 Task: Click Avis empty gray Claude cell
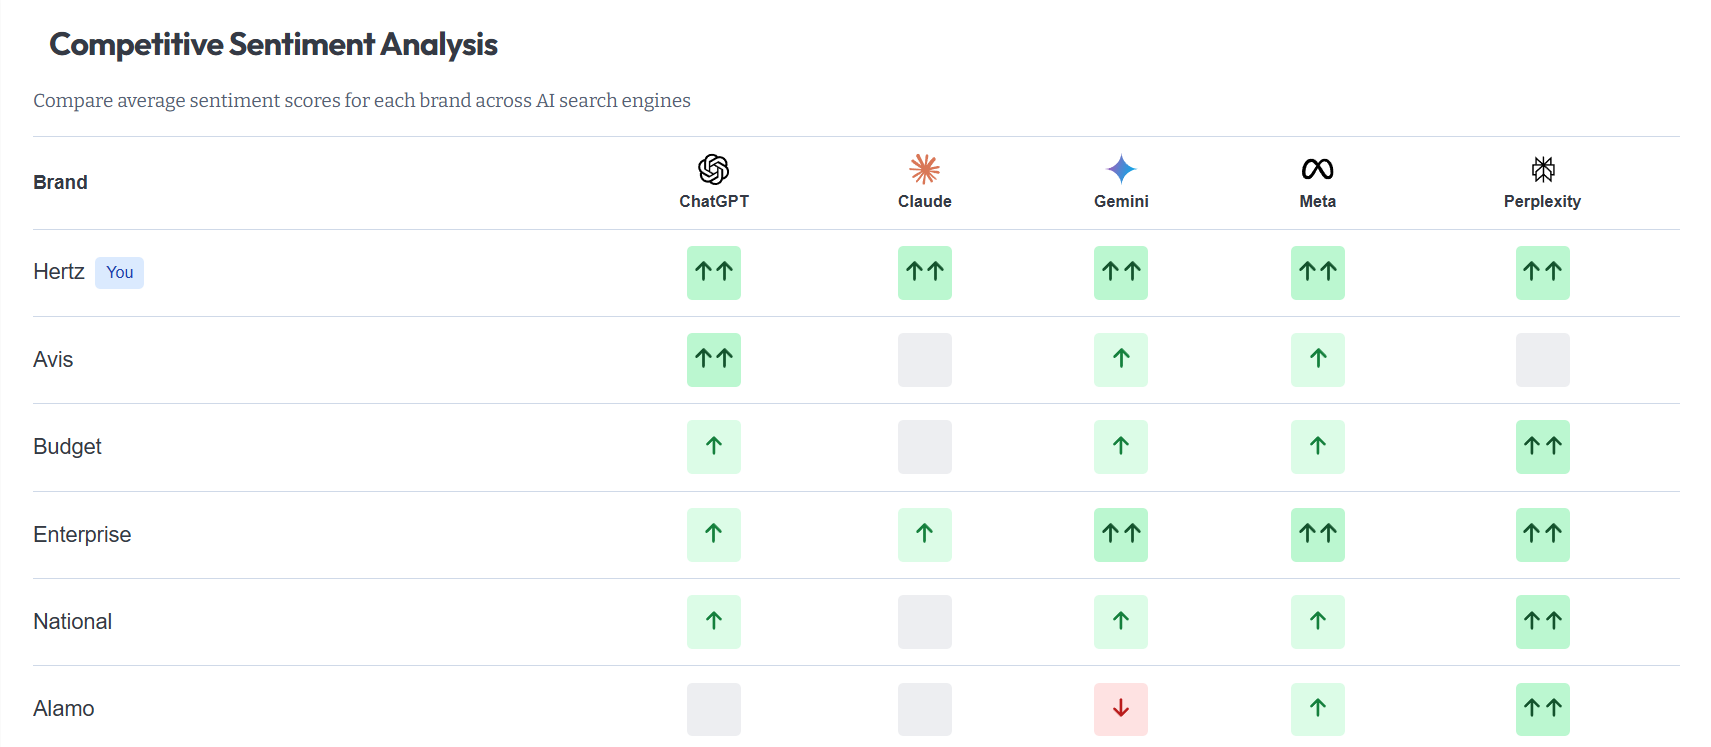924,359
